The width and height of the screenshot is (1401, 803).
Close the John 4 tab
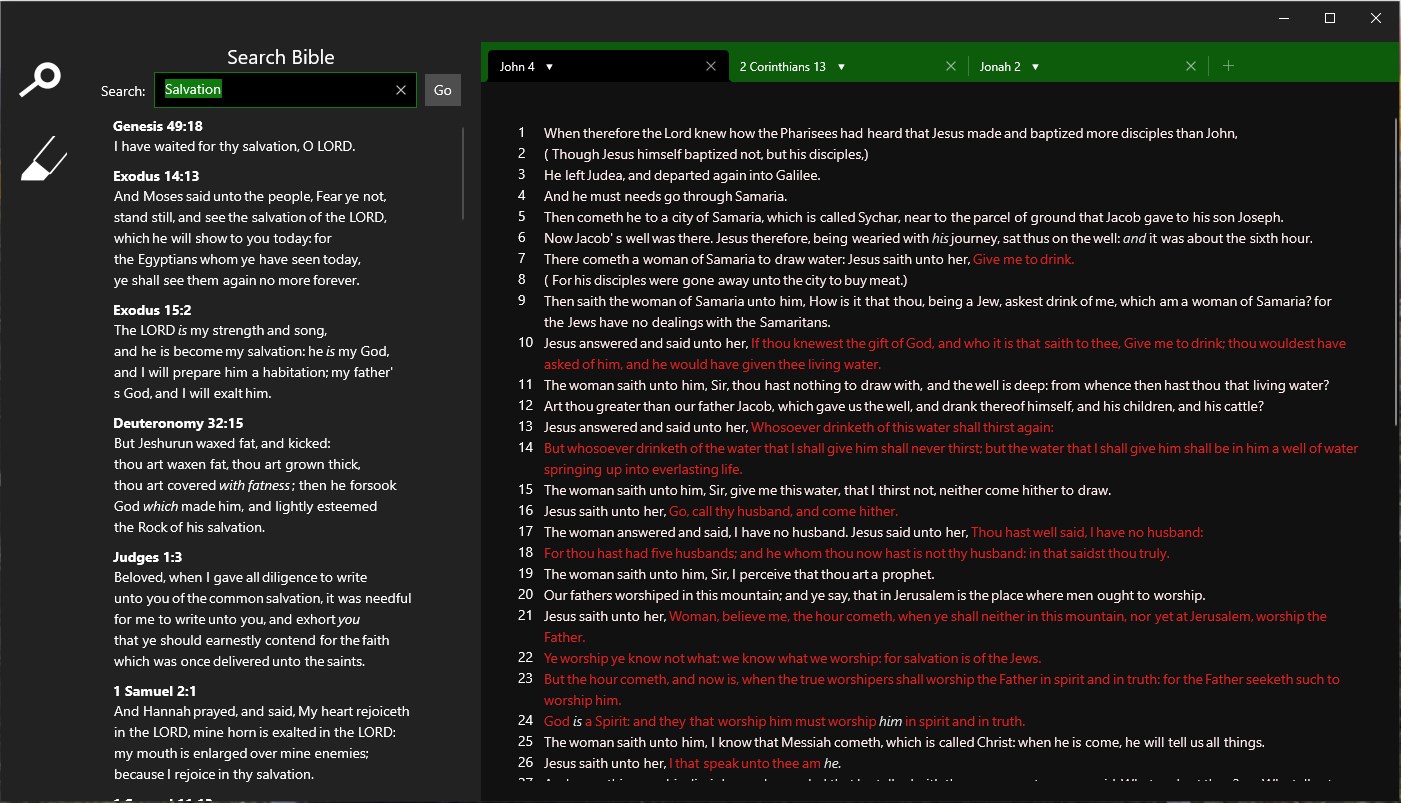[x=710, y=65]
